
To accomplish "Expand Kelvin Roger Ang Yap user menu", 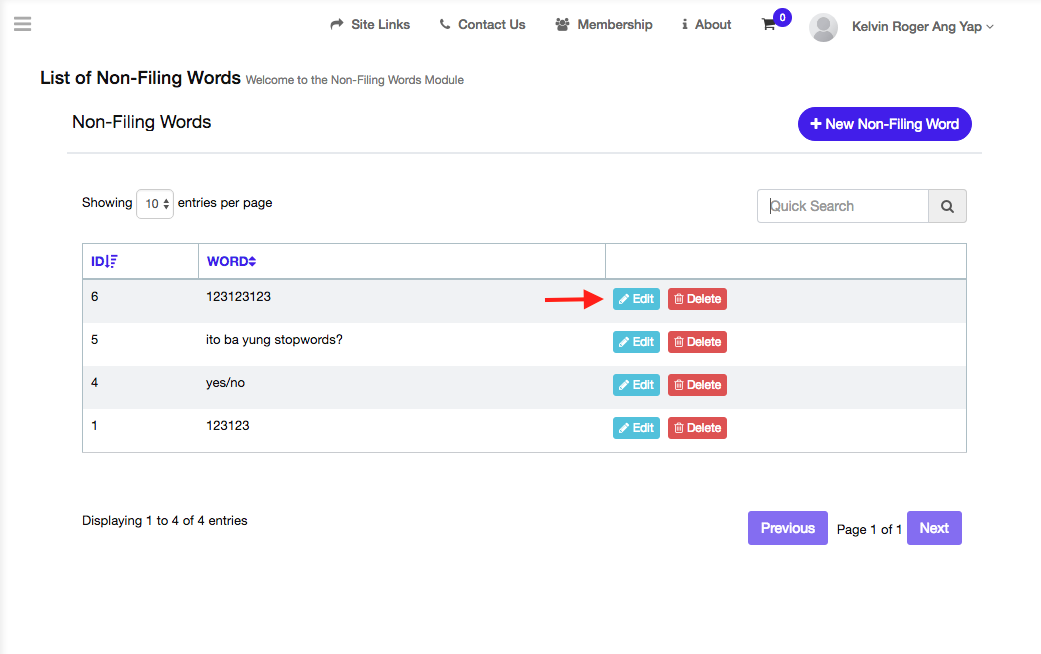I will [922, 27].
